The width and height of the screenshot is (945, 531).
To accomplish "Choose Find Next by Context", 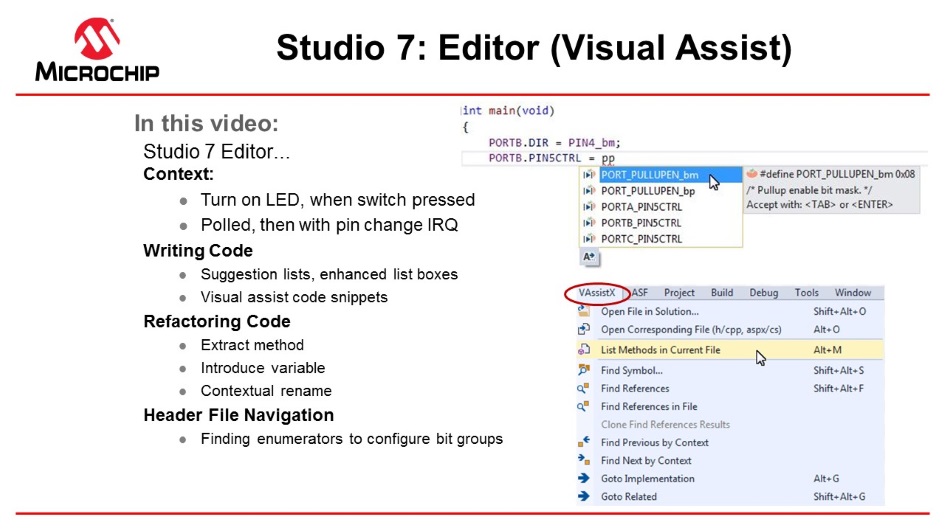I will [x=730, y=461].
